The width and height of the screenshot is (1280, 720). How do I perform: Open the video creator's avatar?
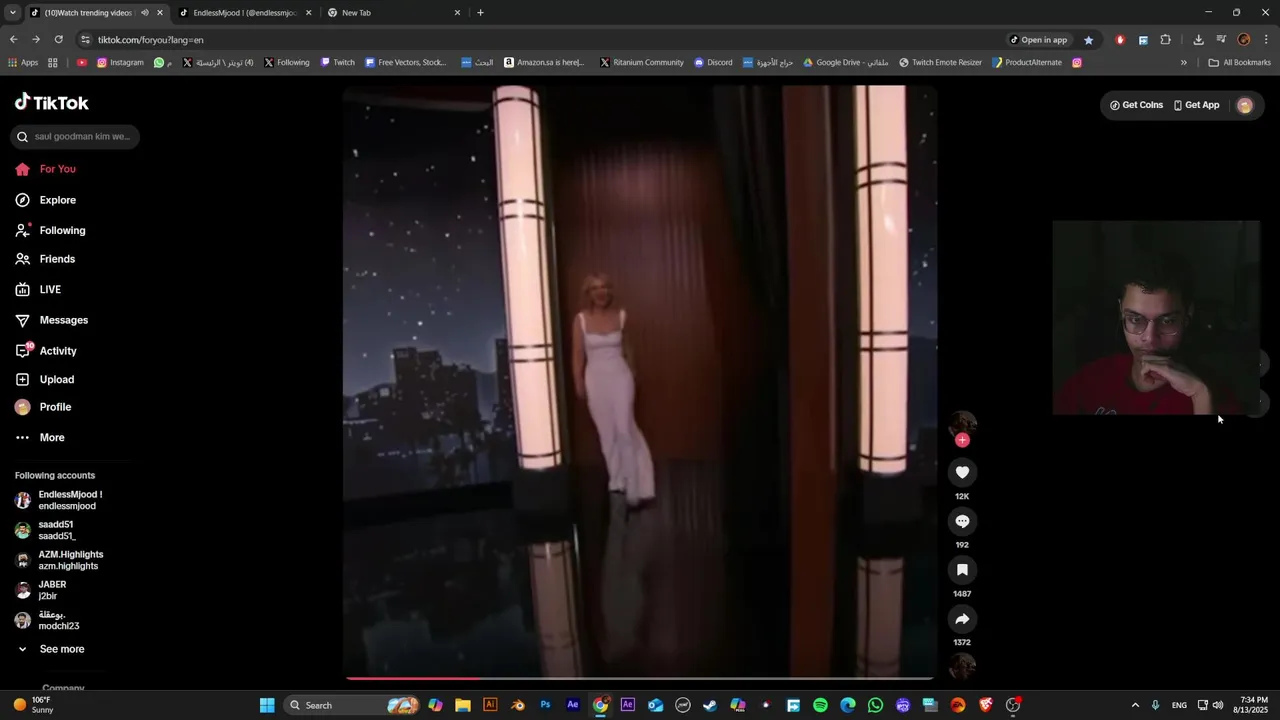point(962,424)
